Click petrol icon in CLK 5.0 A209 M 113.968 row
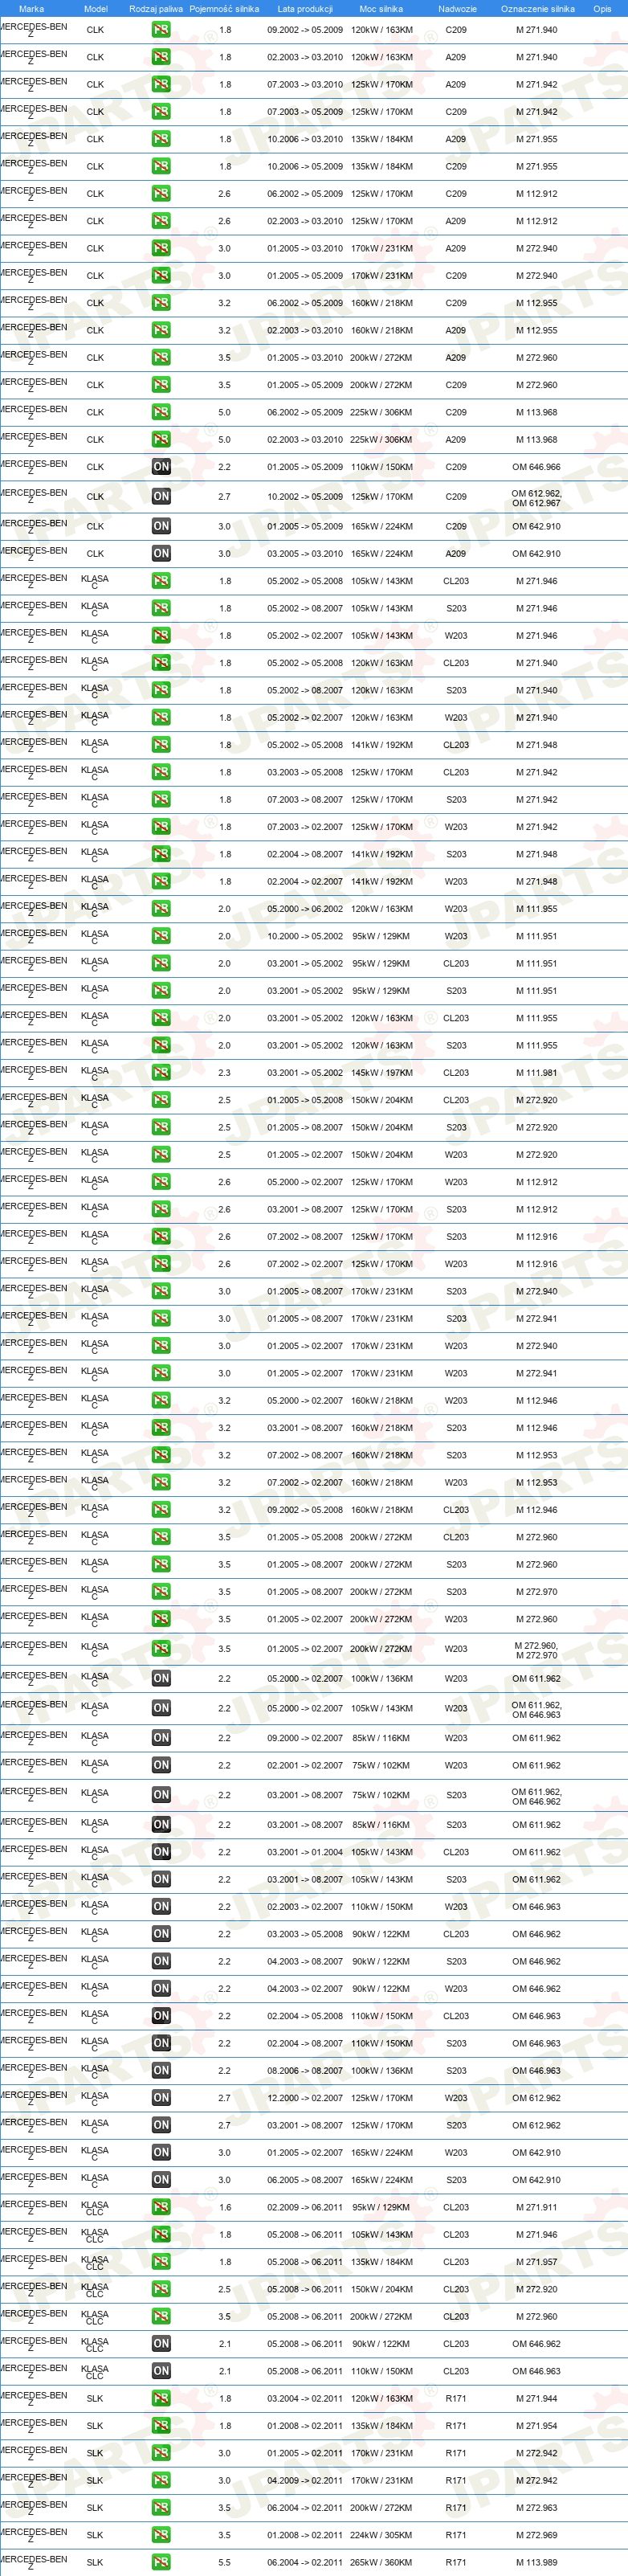 coord(161,439)
